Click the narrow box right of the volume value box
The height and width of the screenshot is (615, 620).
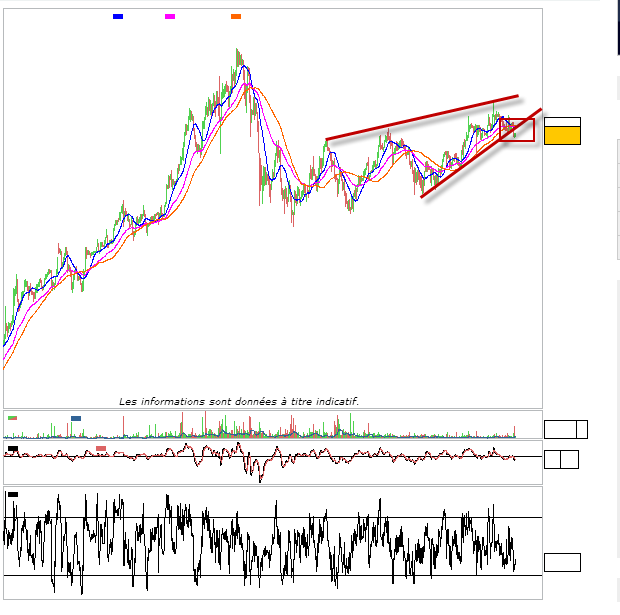tap(582, 429)
